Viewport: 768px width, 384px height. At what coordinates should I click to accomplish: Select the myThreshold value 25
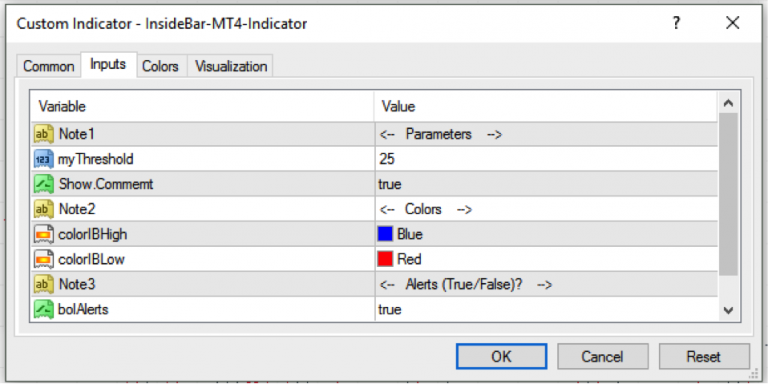pos(386,159)
